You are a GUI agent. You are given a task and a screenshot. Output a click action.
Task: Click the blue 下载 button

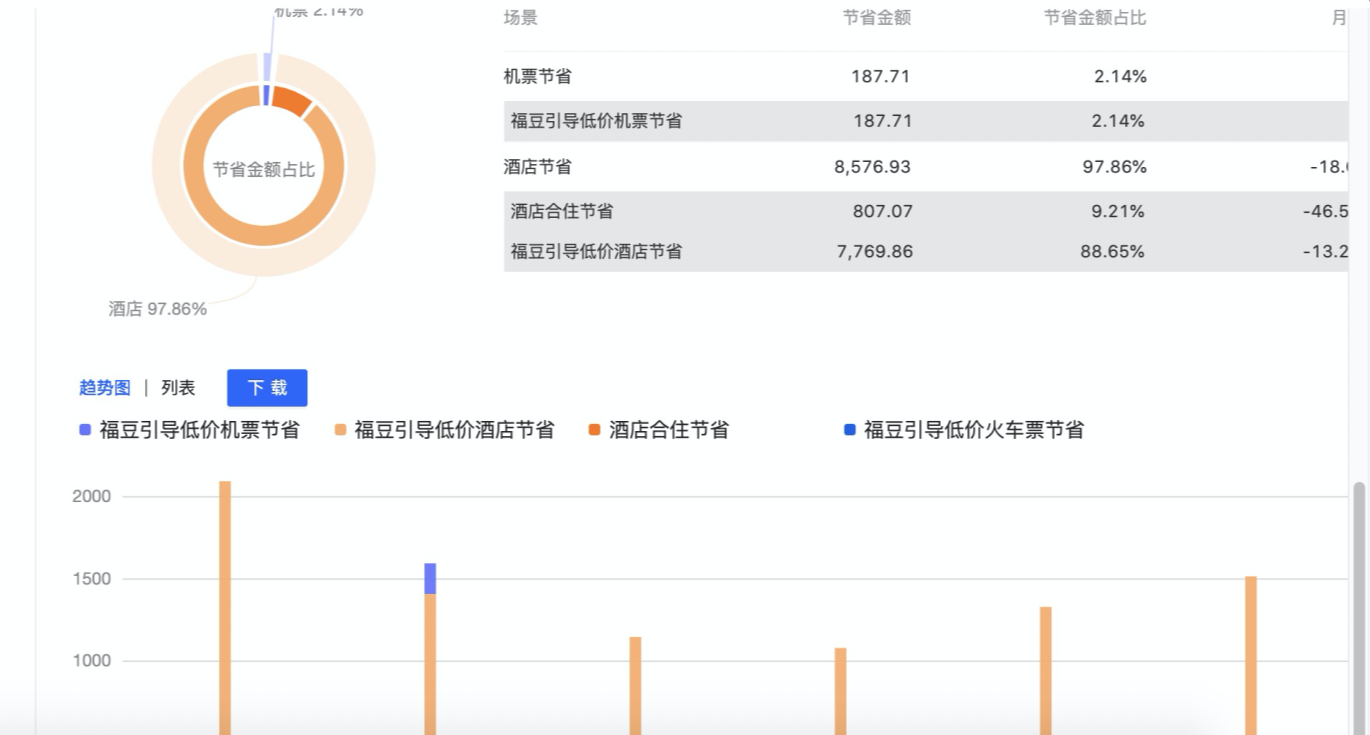coord(267,388)
